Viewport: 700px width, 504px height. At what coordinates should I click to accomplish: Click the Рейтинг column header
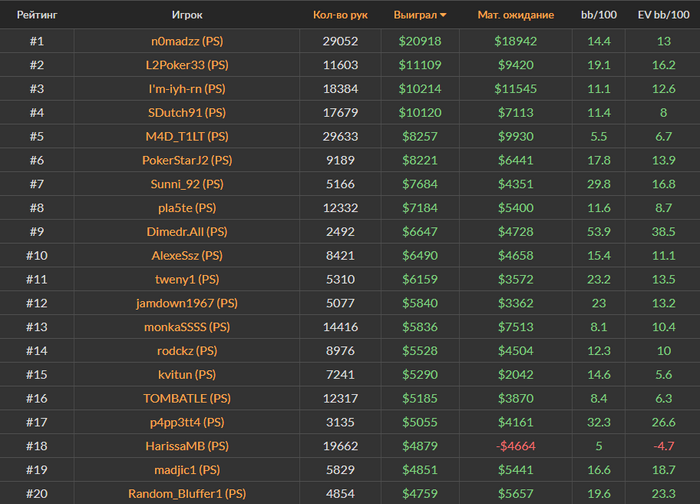36,16
